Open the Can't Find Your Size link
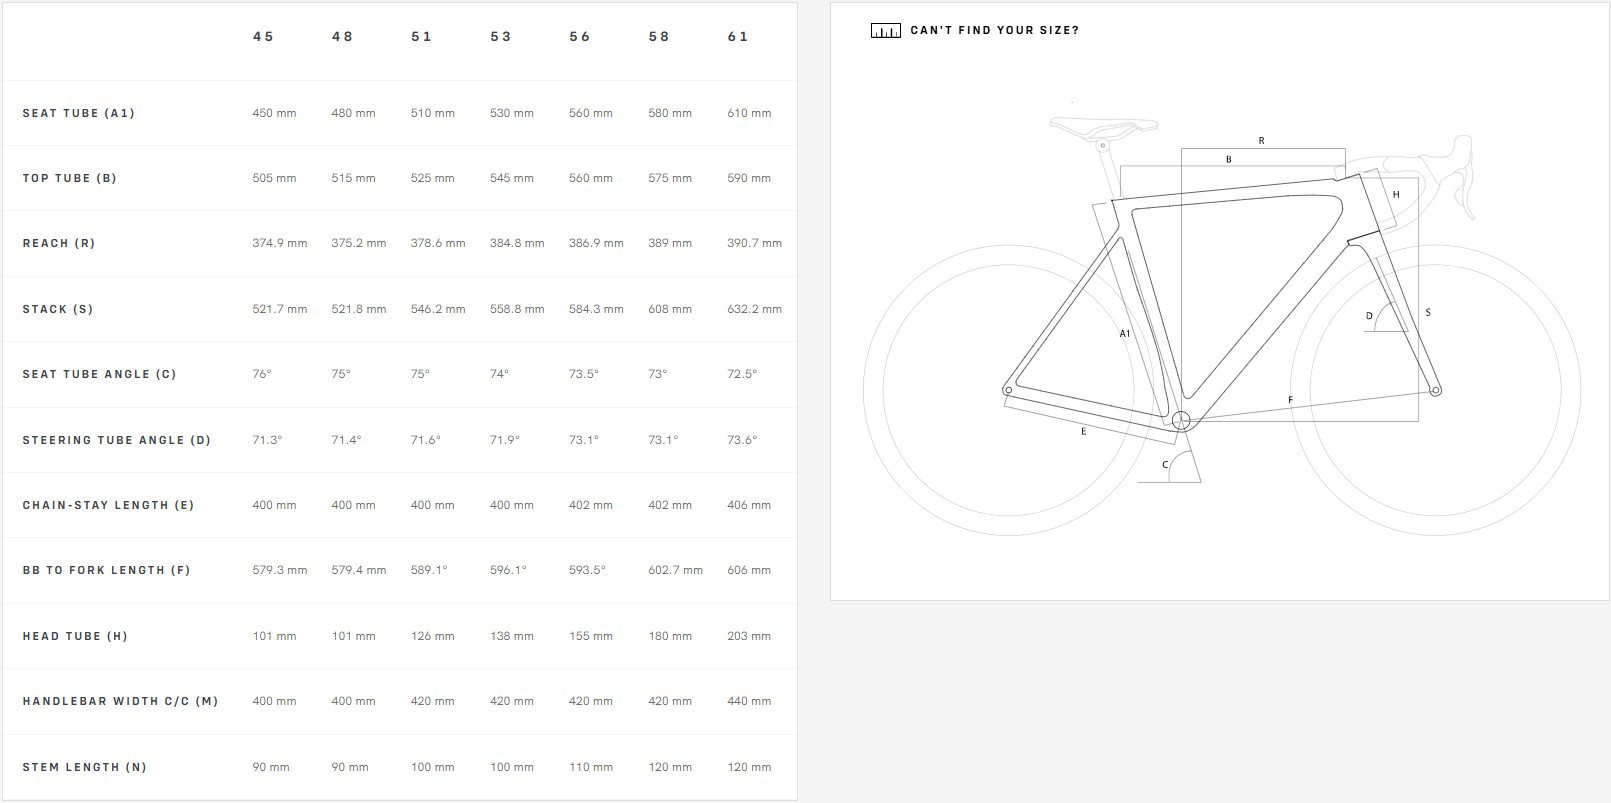Screen dimensions: 1611x803 tap(994, 31)
